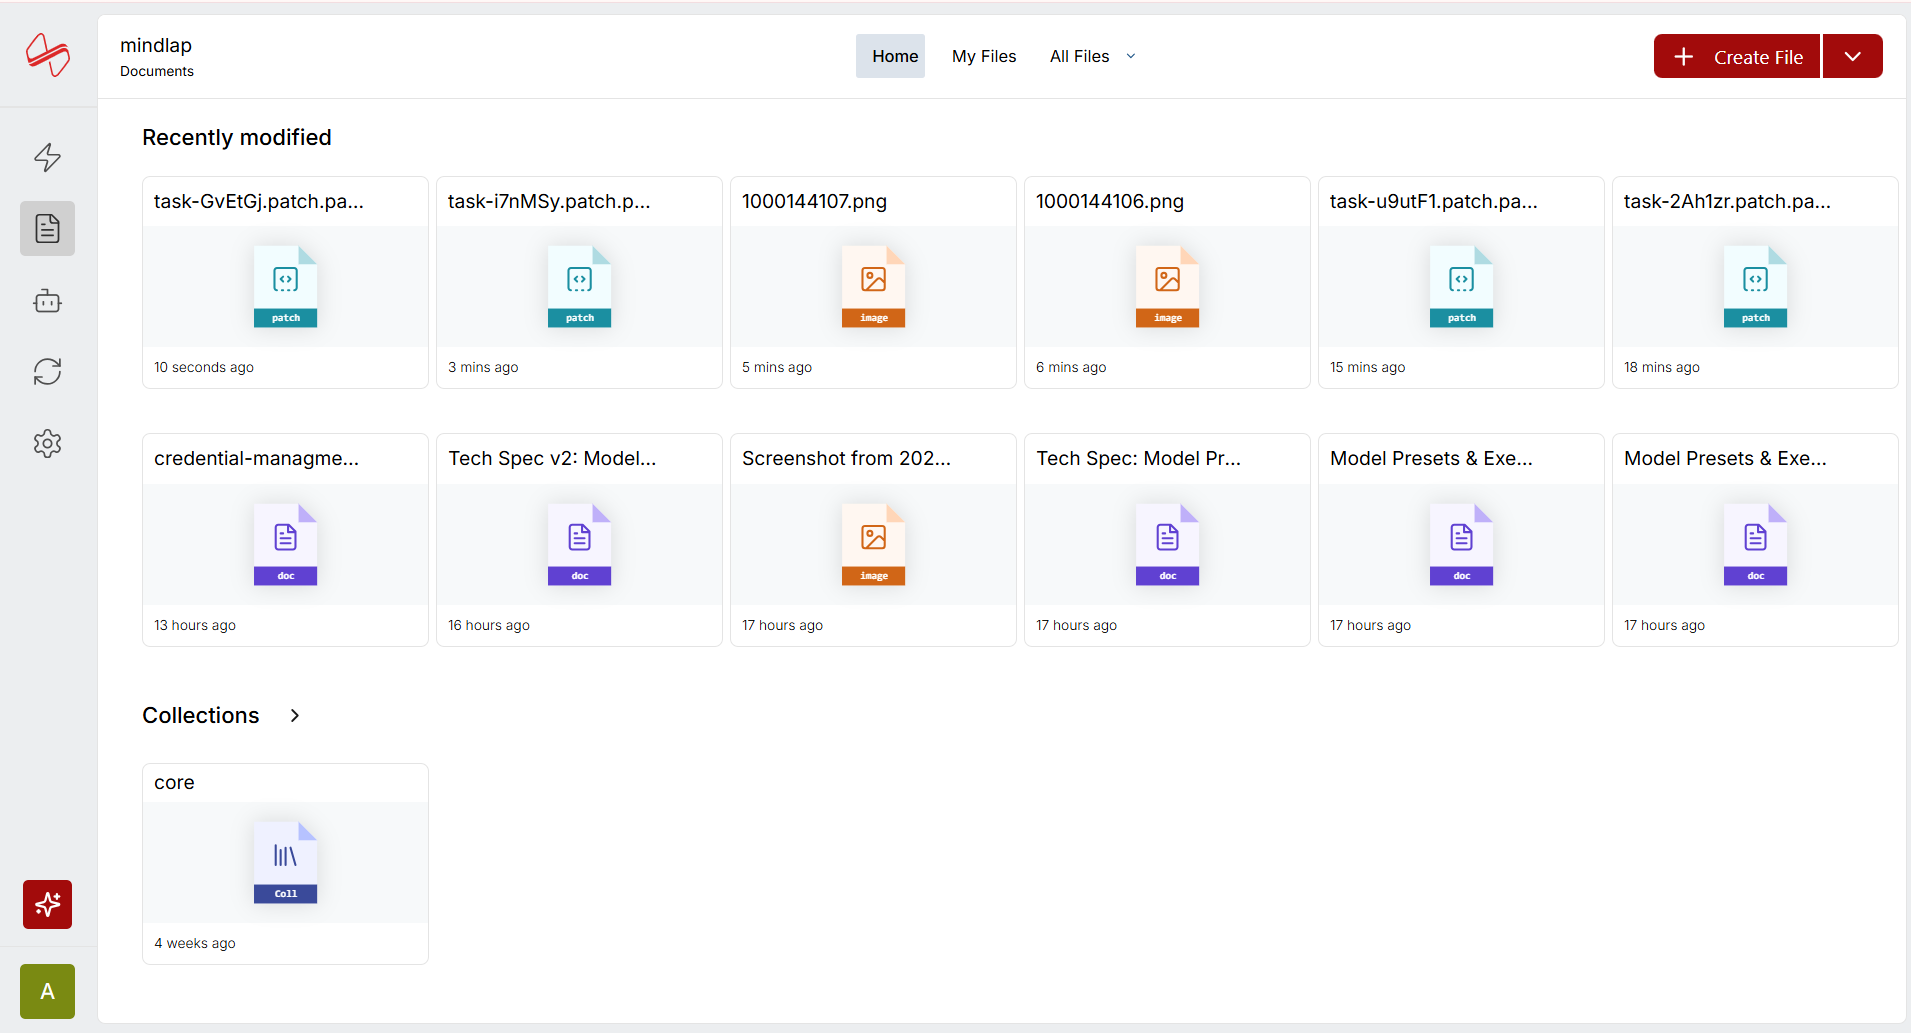Open task-2Ah1zr.patch.pa... file title
Screen dimensions: 1911x1033
click(1727, 201)
